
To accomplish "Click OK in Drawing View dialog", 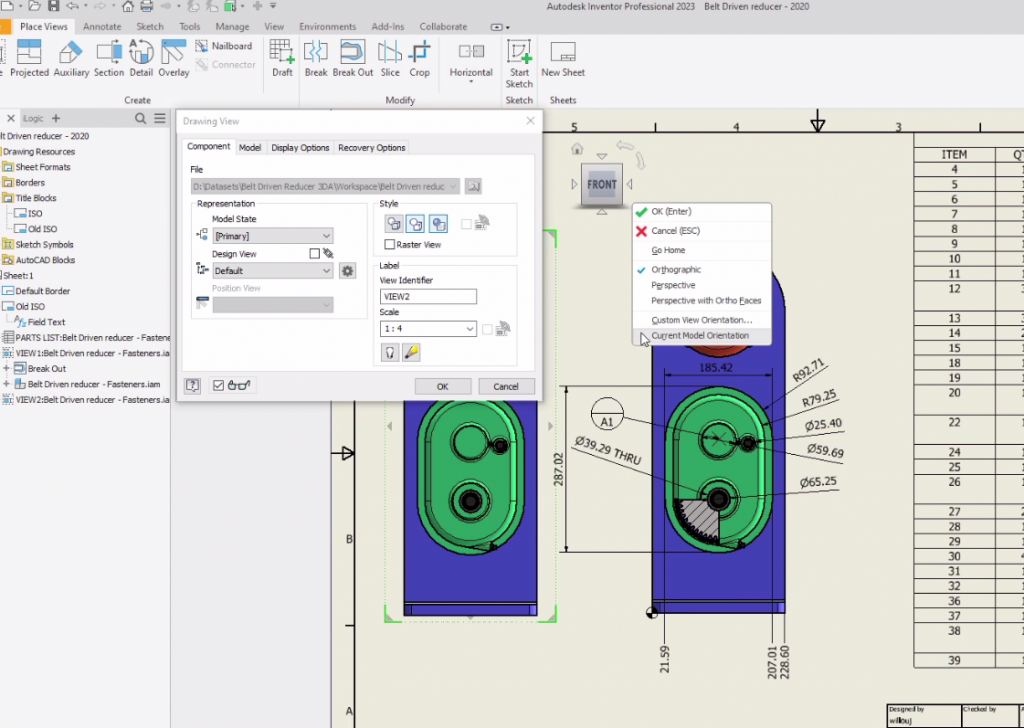I will pos(442,386).
